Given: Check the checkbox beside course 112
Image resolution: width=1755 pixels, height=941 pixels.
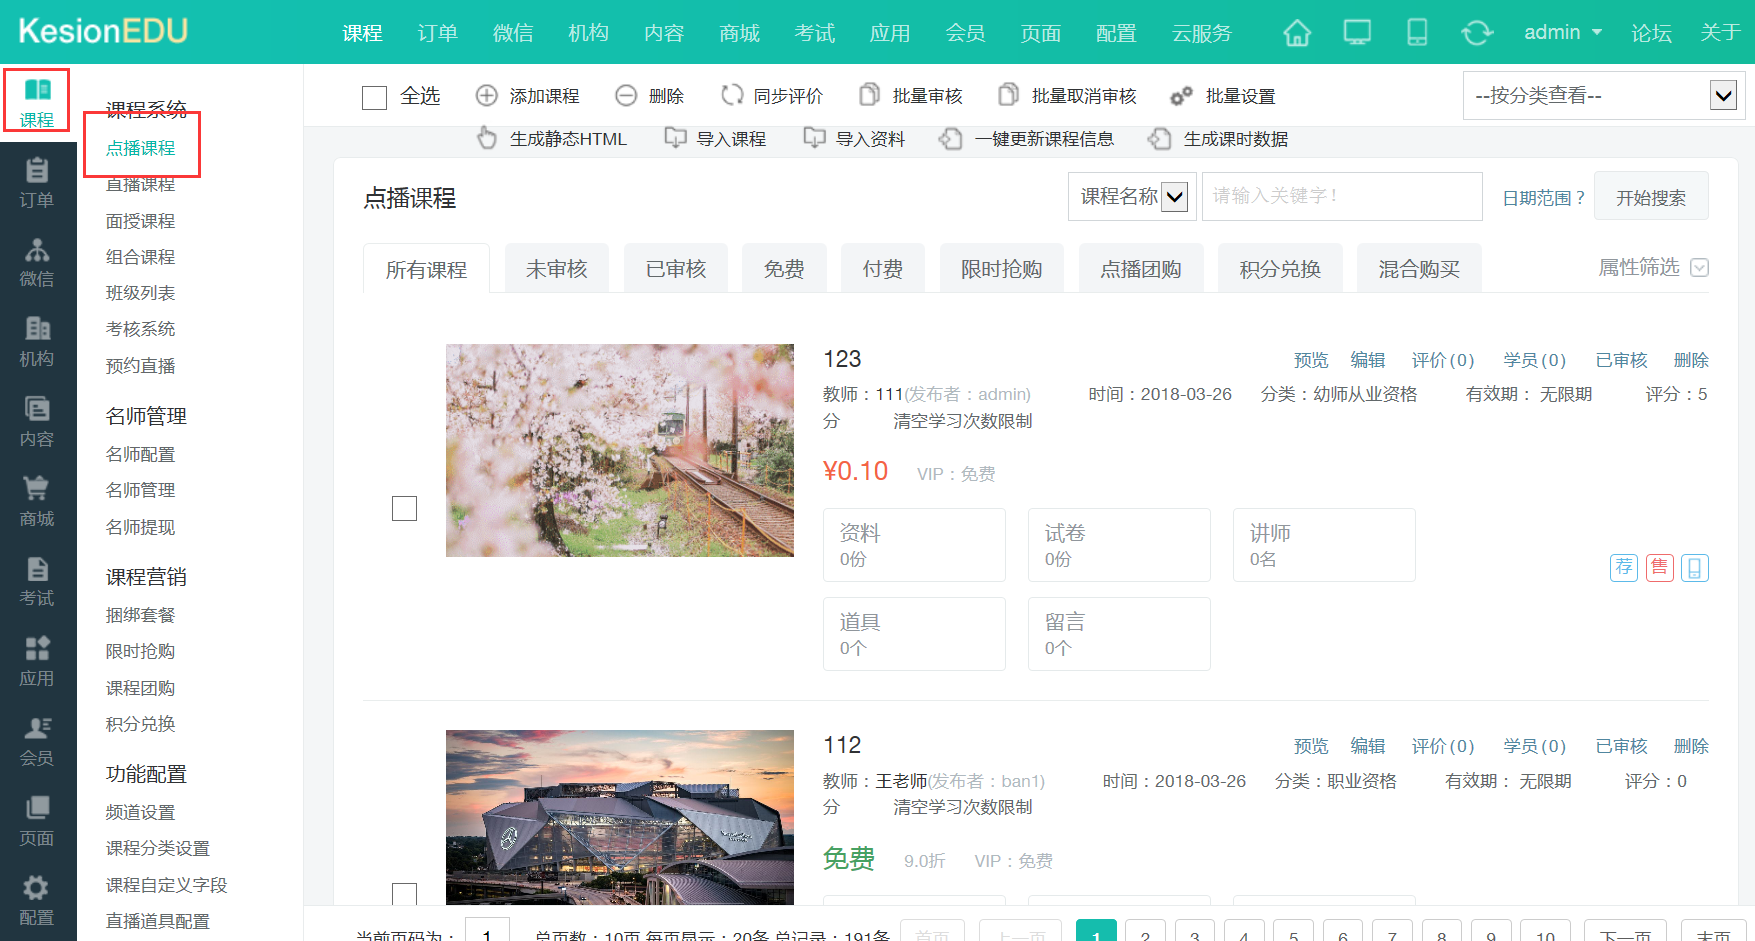Looking at the screenshot, I should (404, 895).
